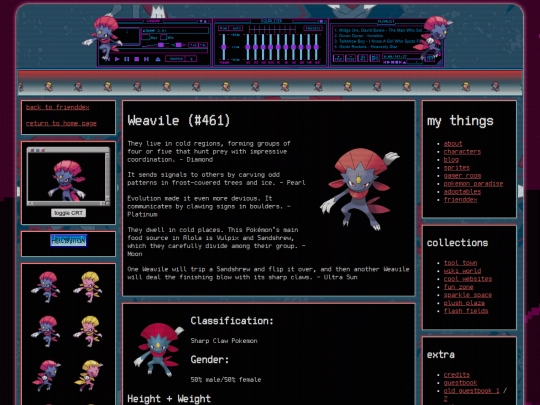This screenshot has height=405, width=540.
Task: Open the flash fields link
Action: (466, 311)
